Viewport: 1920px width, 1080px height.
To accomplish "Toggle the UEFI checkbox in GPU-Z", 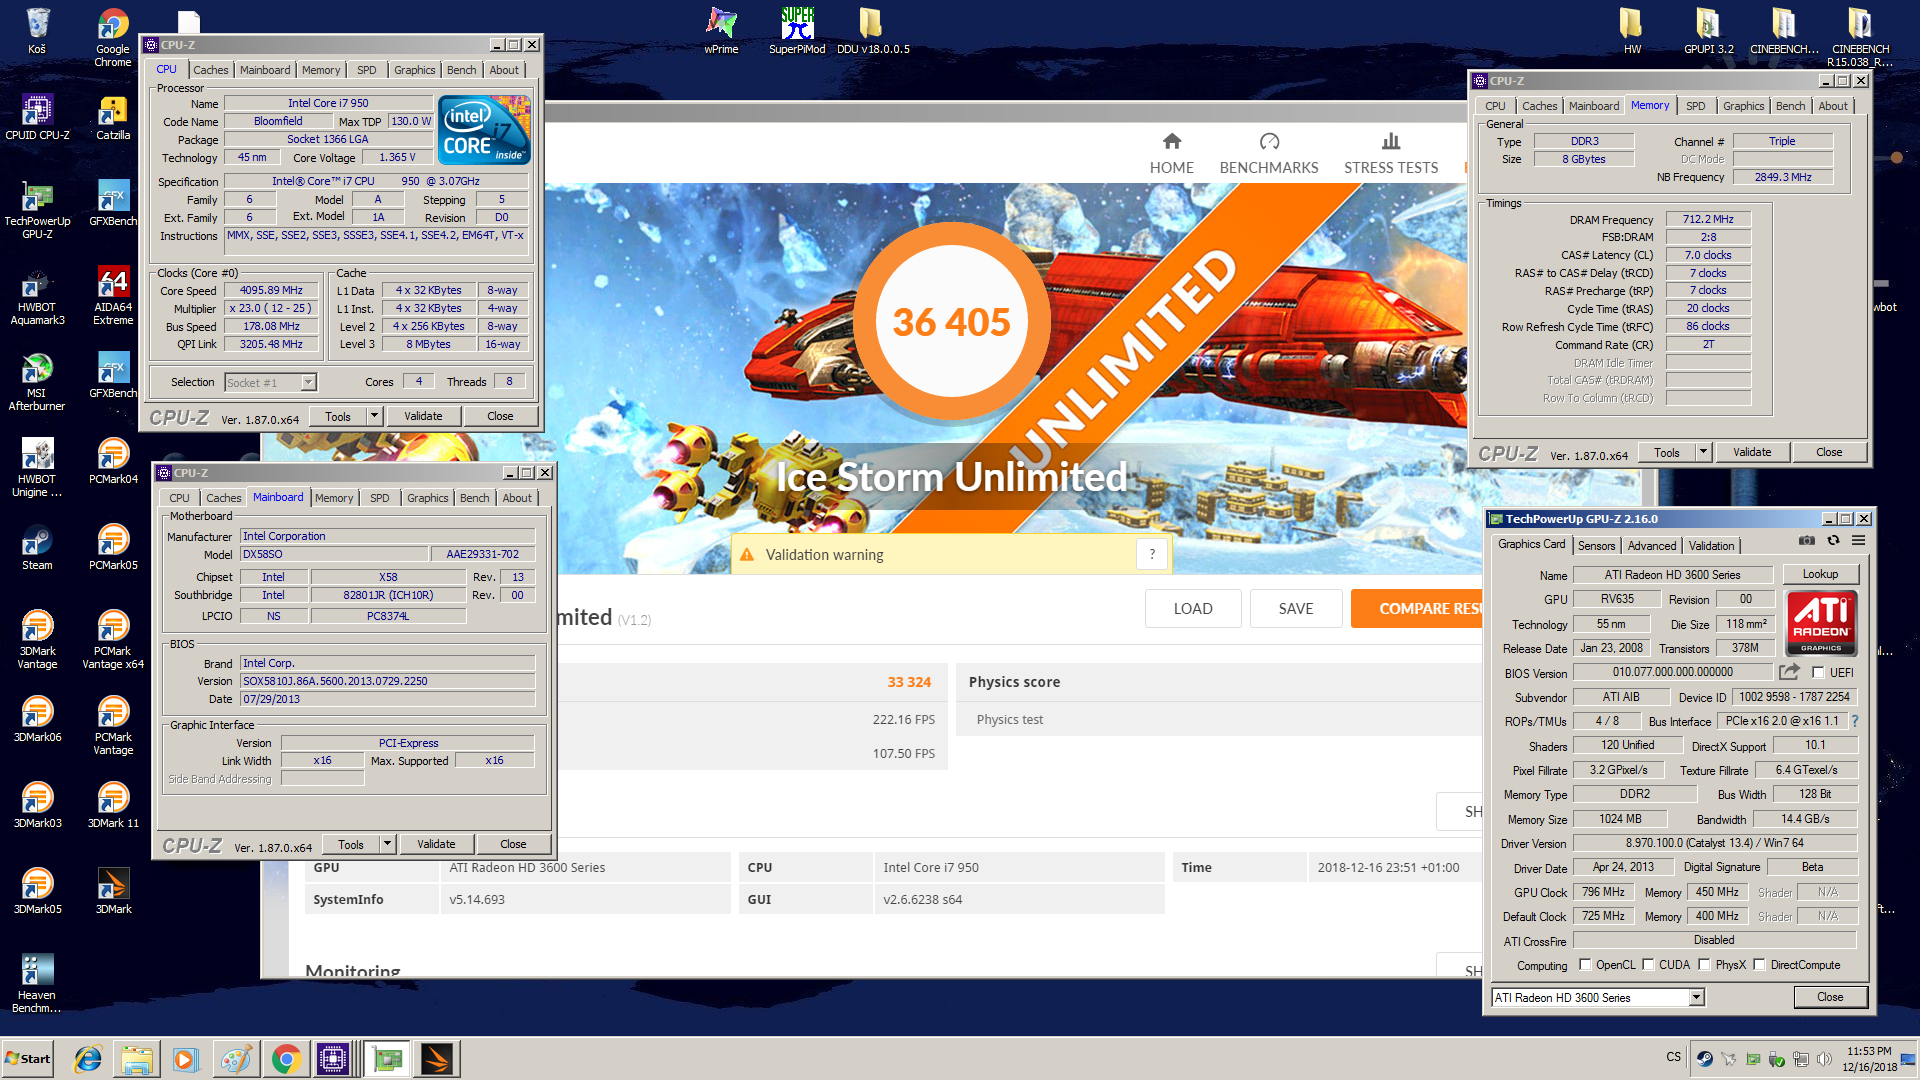I will point(1818,673).
